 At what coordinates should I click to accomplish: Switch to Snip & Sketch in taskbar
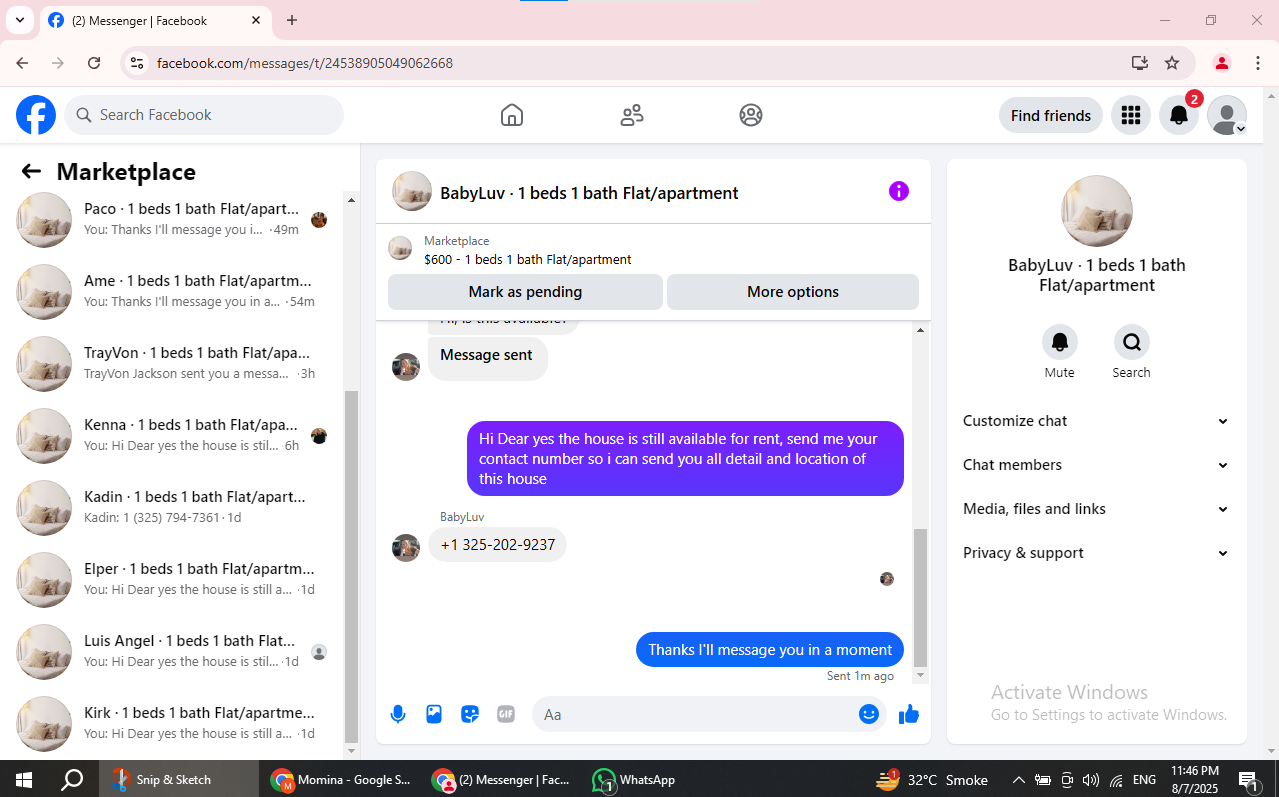[178, 780]
